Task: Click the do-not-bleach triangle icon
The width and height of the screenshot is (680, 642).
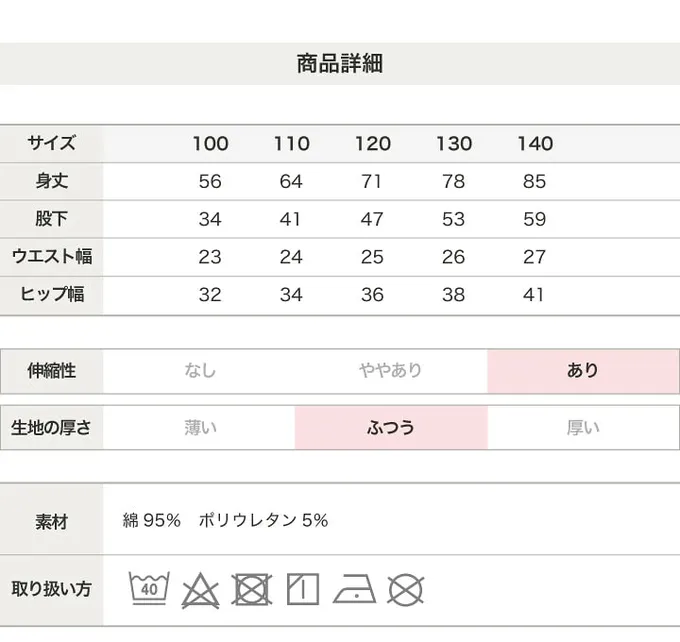Action: point(200,590)
